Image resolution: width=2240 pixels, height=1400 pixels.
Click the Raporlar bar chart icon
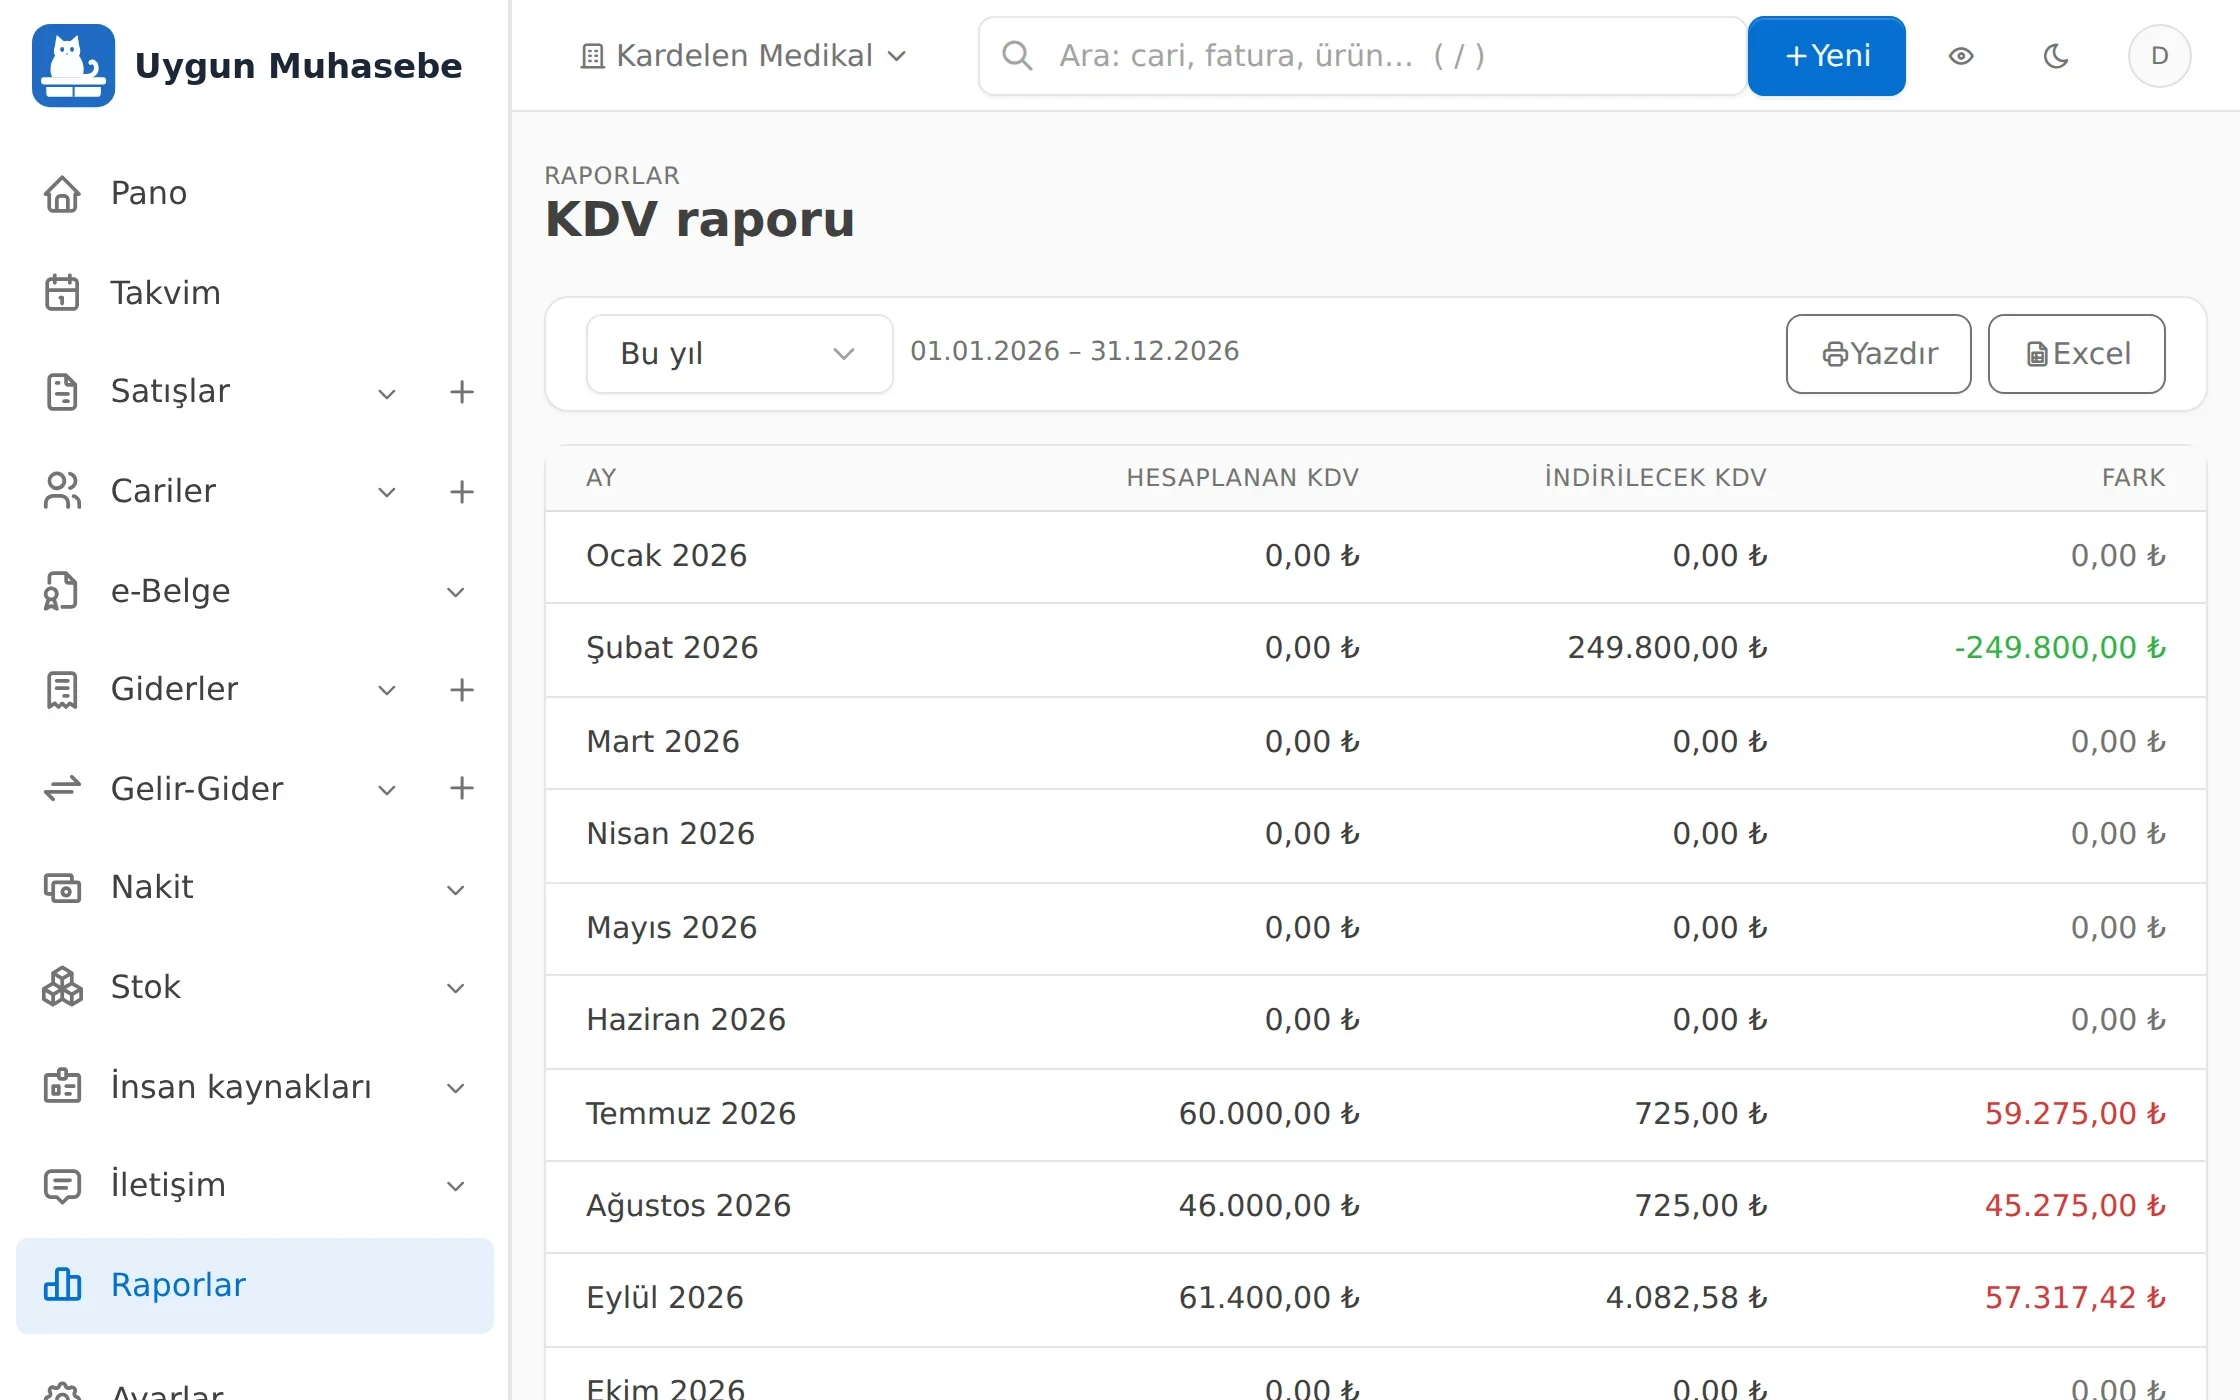(62, 1285)
